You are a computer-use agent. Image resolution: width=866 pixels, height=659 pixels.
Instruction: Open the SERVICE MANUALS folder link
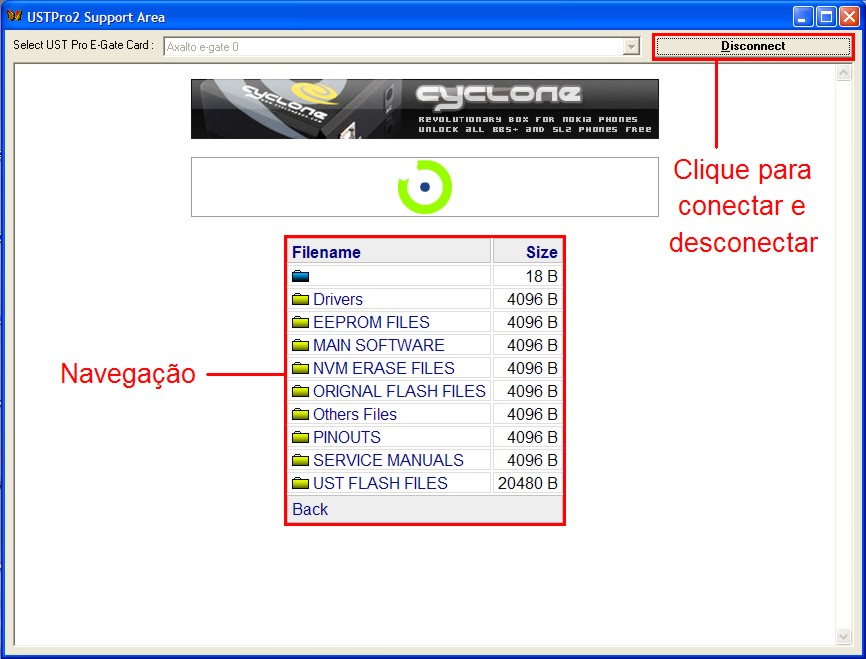click(x=388, y=460)
